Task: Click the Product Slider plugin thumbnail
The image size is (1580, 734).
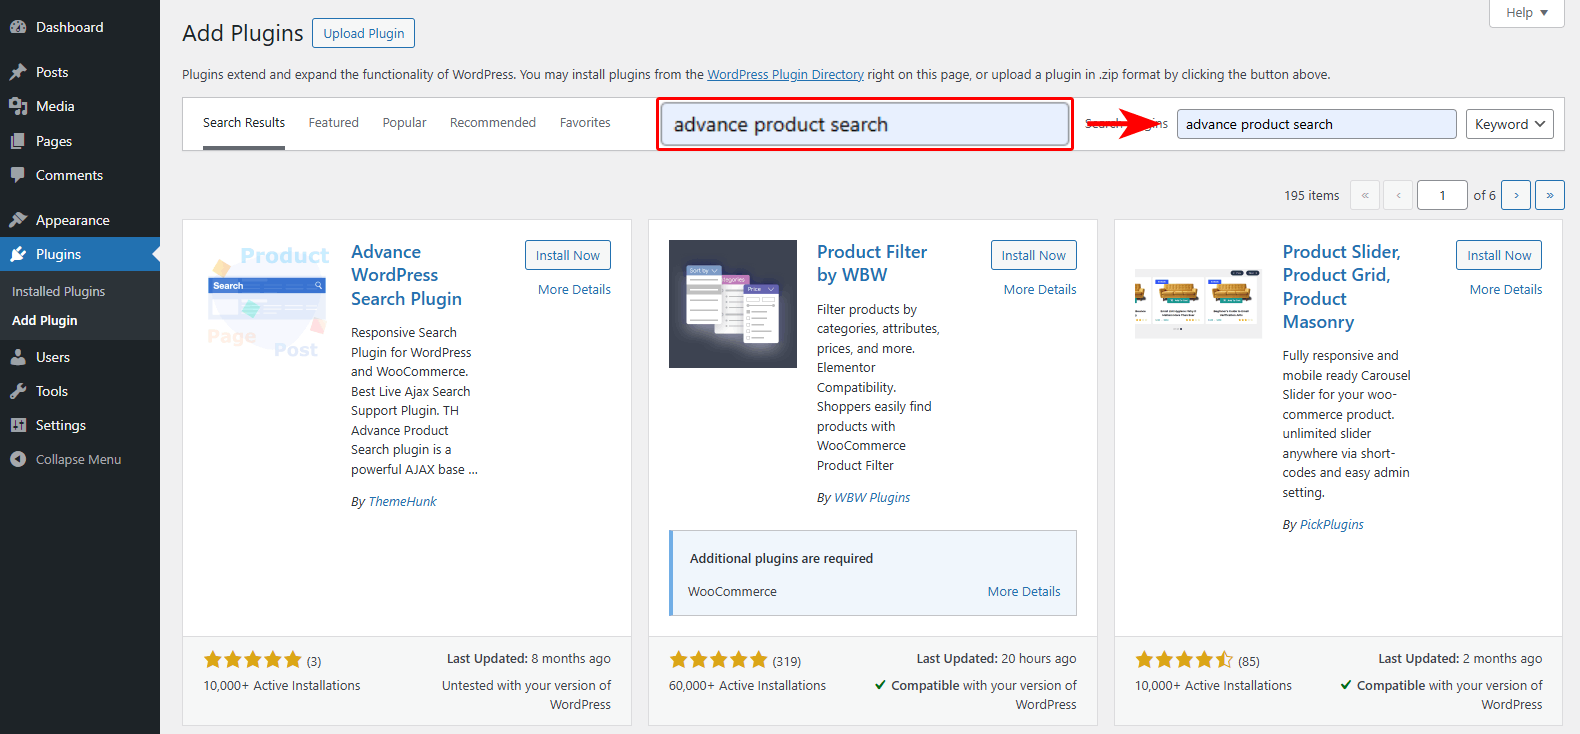Action: tap(1199, 304)
